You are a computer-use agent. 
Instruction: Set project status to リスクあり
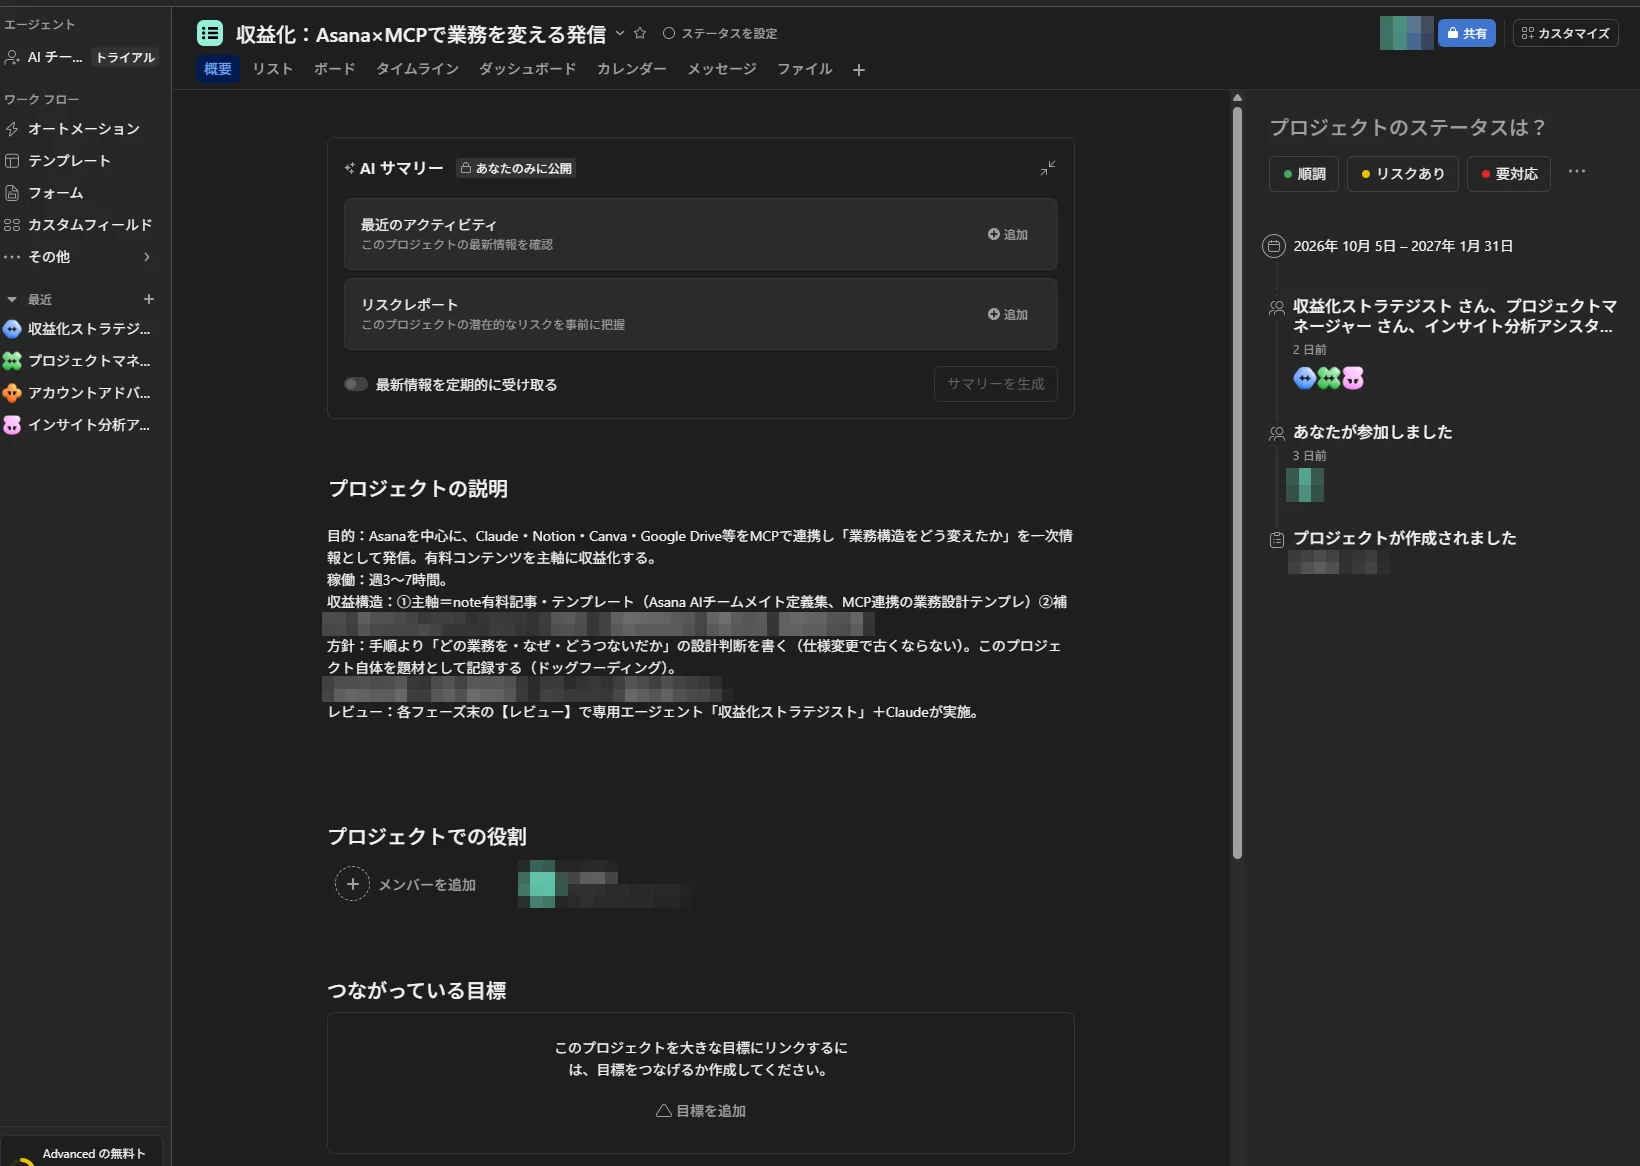(1402, 174)
